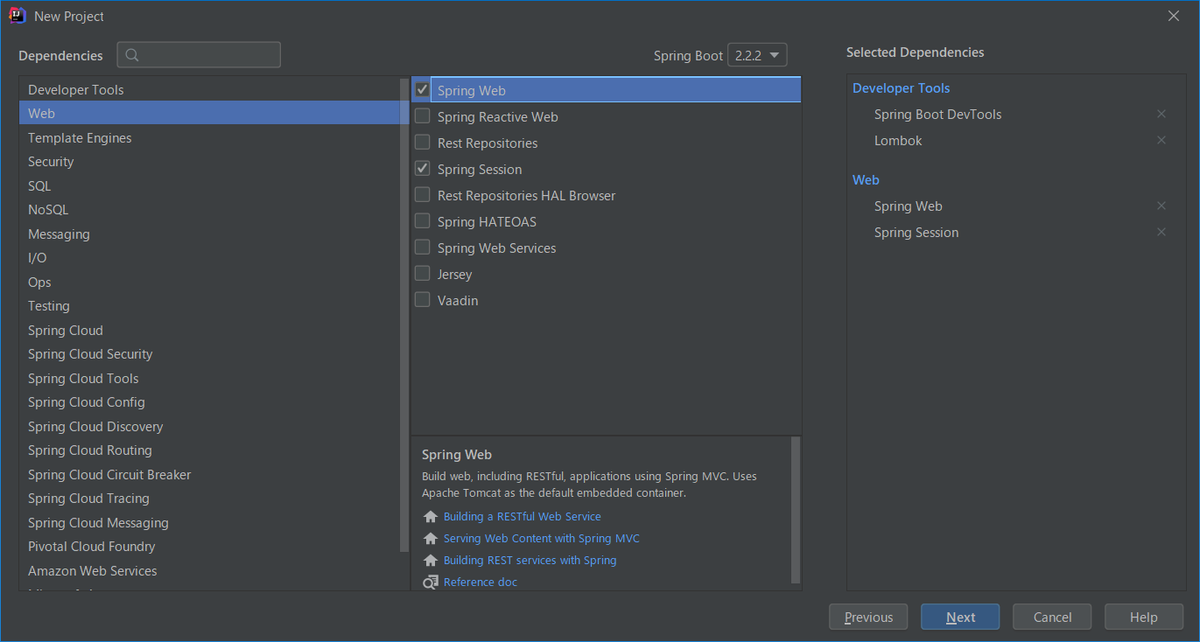Select Spring Cloud Tracing category
This screenshot has height=642, width=1200.
(209, 498)
